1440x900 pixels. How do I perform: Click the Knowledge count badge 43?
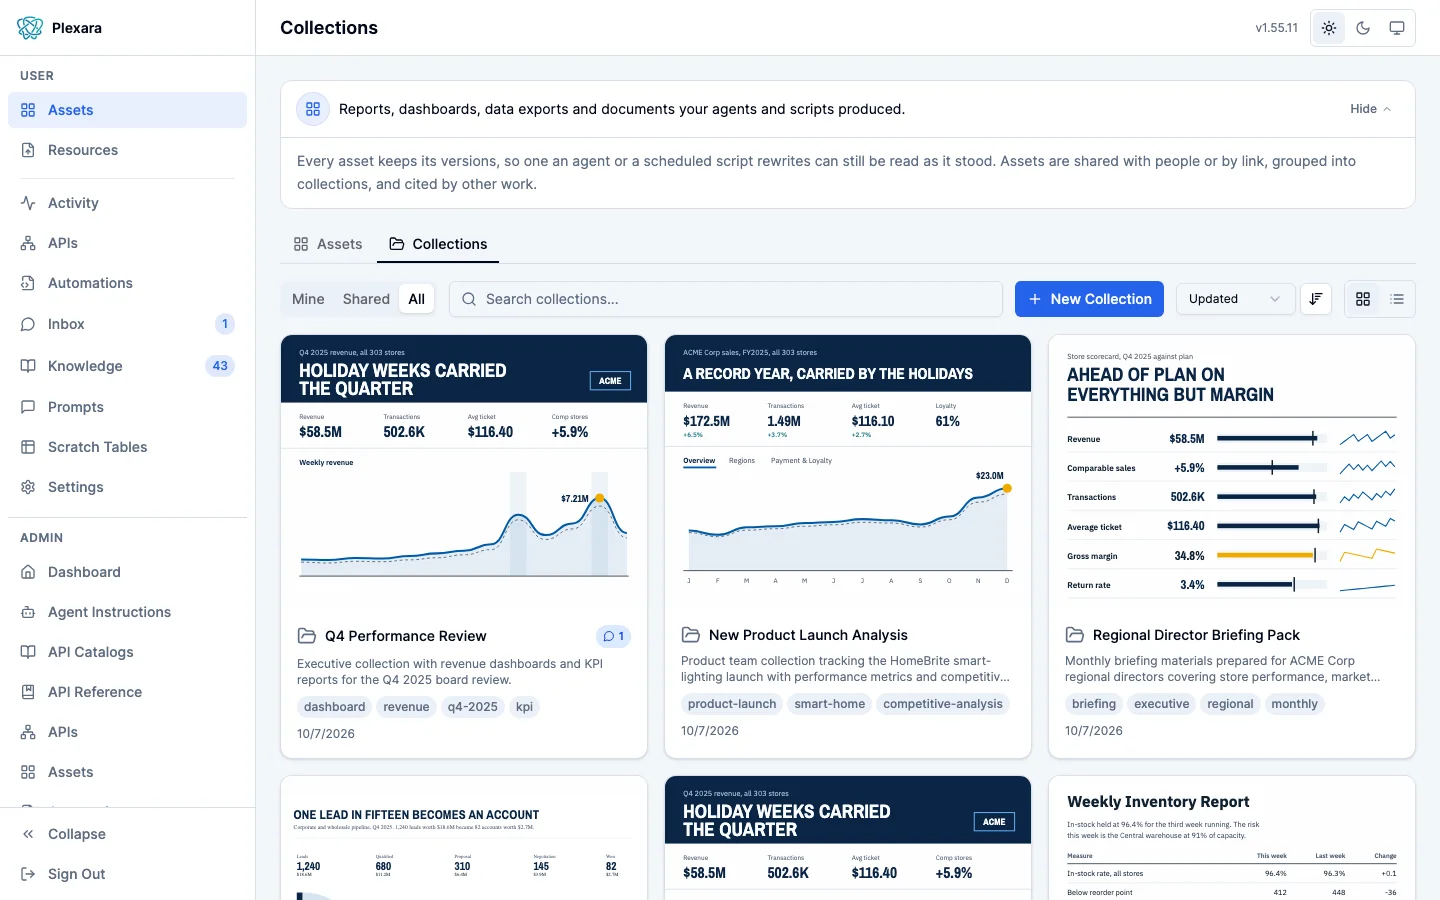click(220, 366)
